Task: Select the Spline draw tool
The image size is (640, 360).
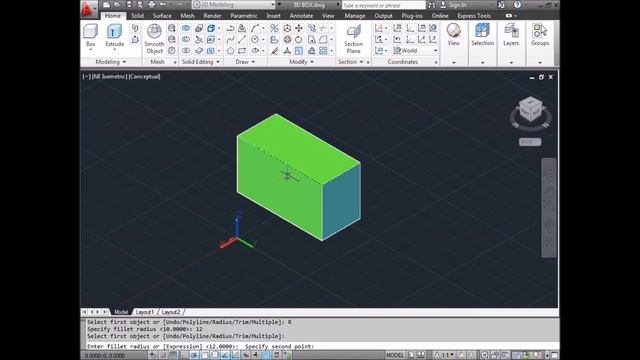Action: click(x=230, y=40)
